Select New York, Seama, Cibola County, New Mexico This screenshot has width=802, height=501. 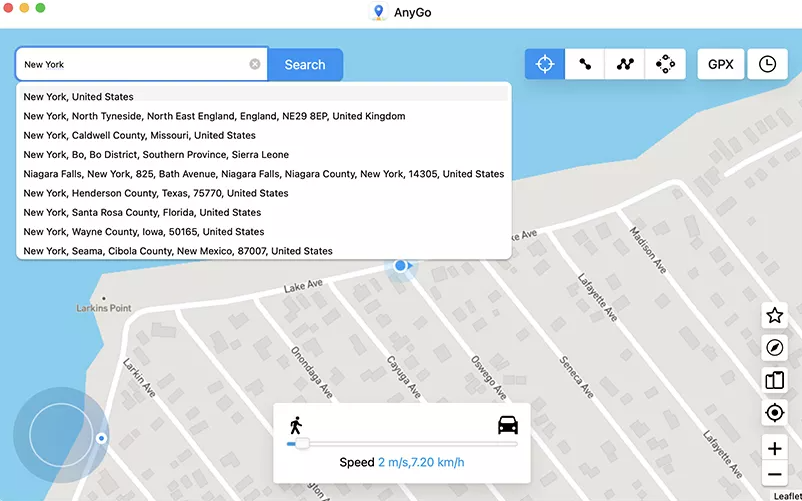tap(263, 250)
